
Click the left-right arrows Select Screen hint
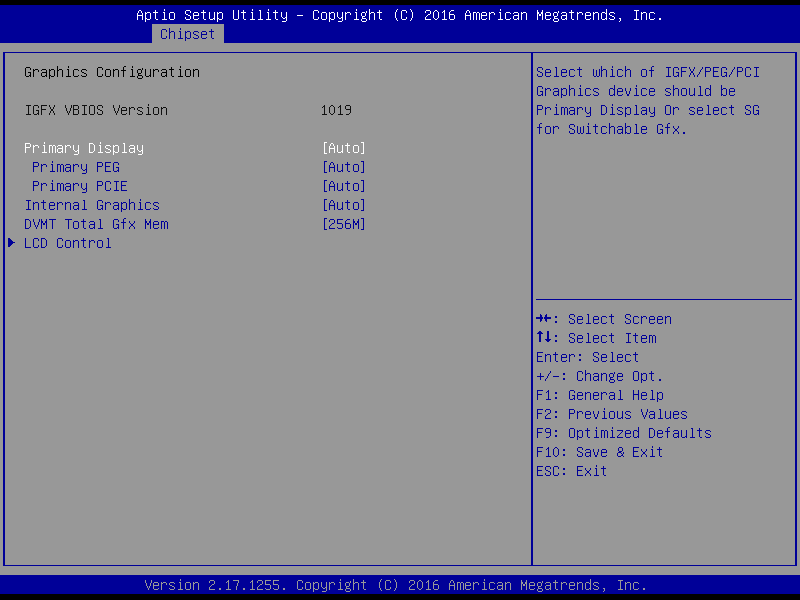tap(604, 319)
